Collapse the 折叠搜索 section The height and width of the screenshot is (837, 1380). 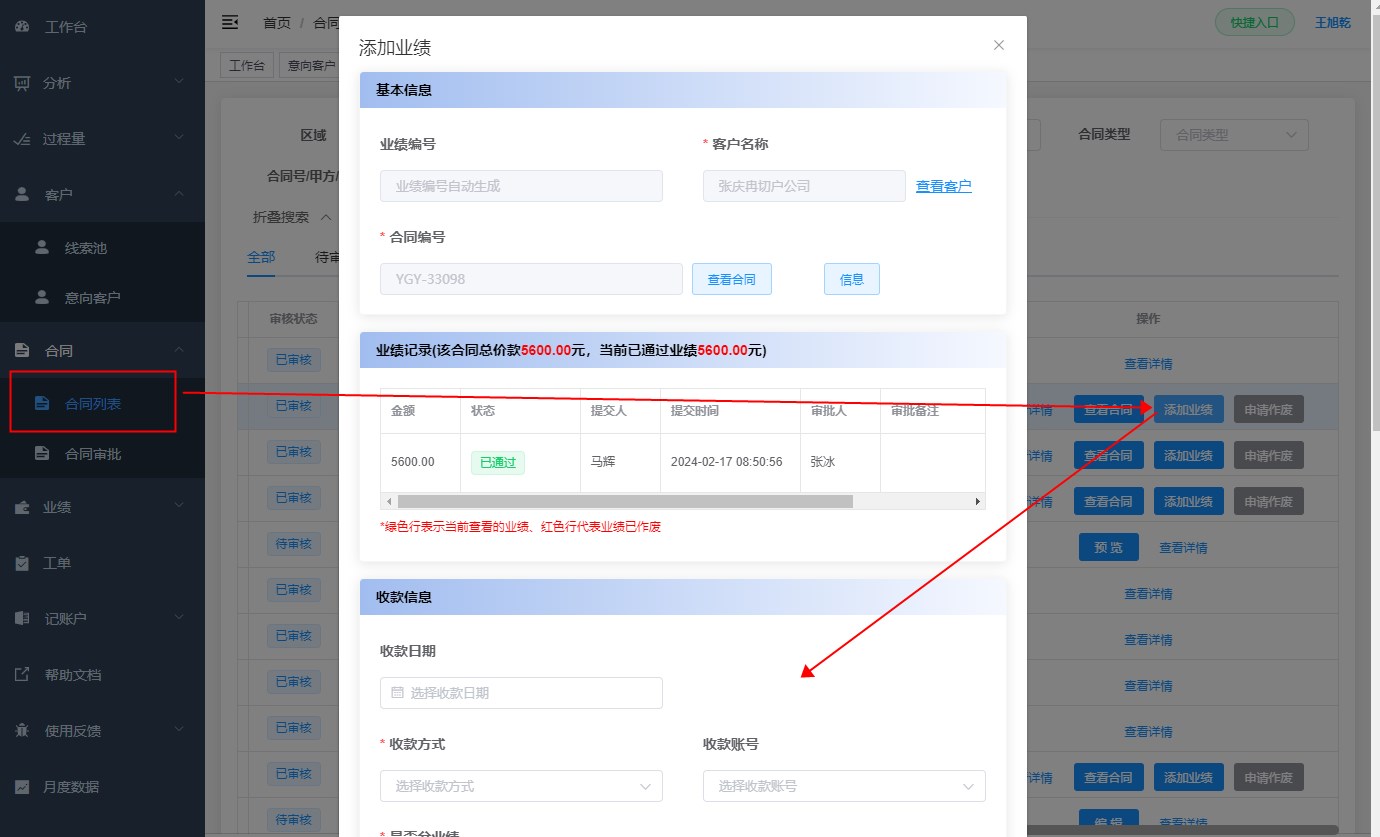pos(293,216)
